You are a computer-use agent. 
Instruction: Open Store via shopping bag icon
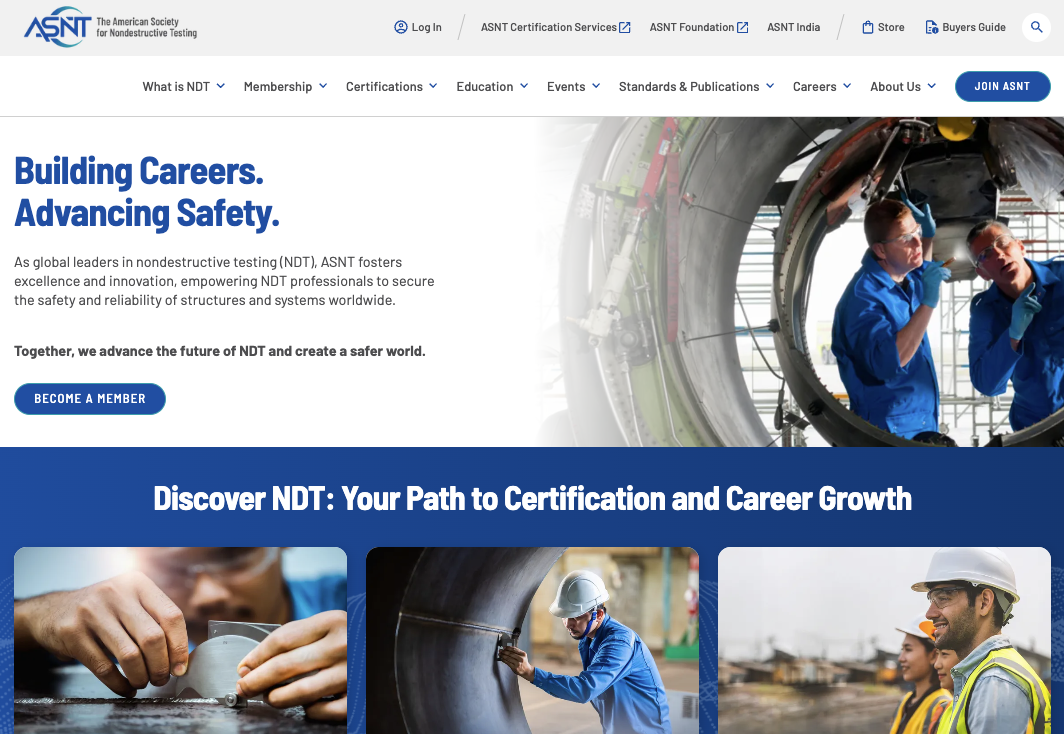tap(868, 27)
